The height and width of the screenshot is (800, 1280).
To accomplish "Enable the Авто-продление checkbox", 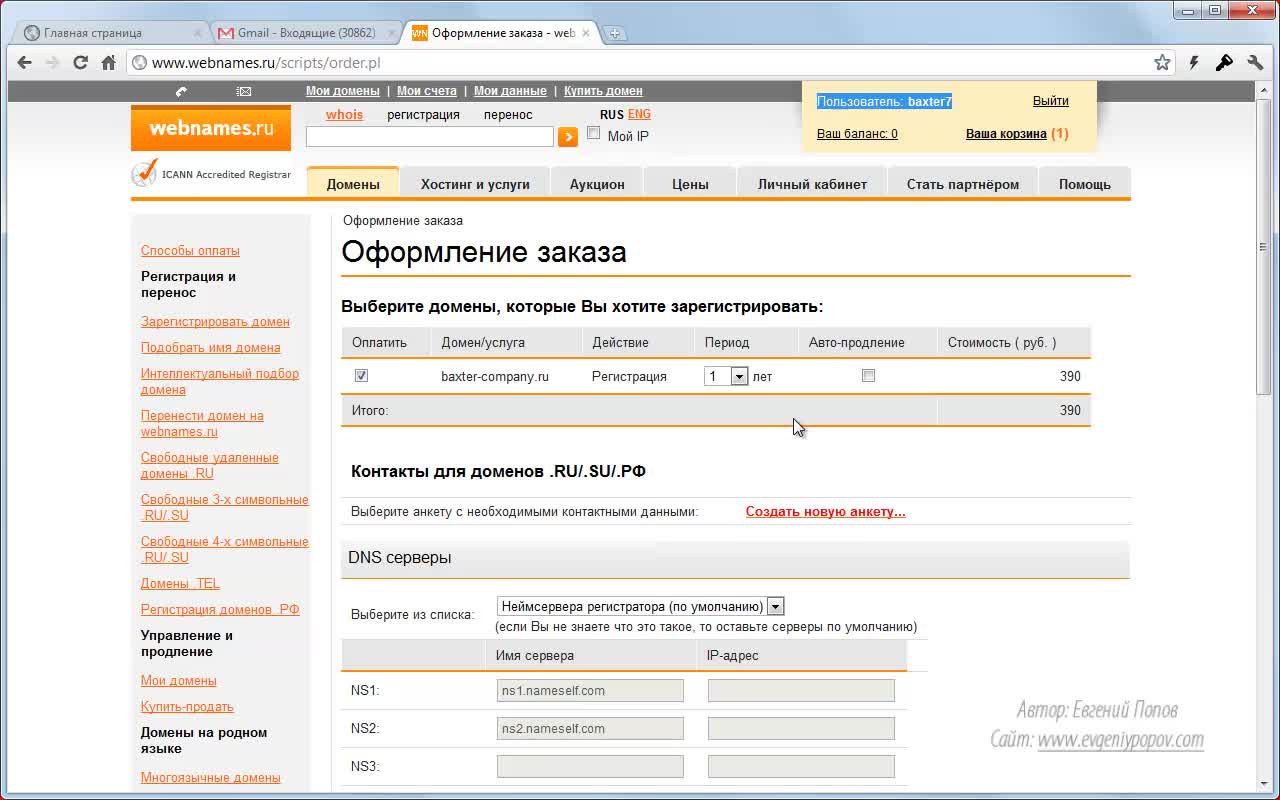I will pyautogui.click(x=868, y=376).
